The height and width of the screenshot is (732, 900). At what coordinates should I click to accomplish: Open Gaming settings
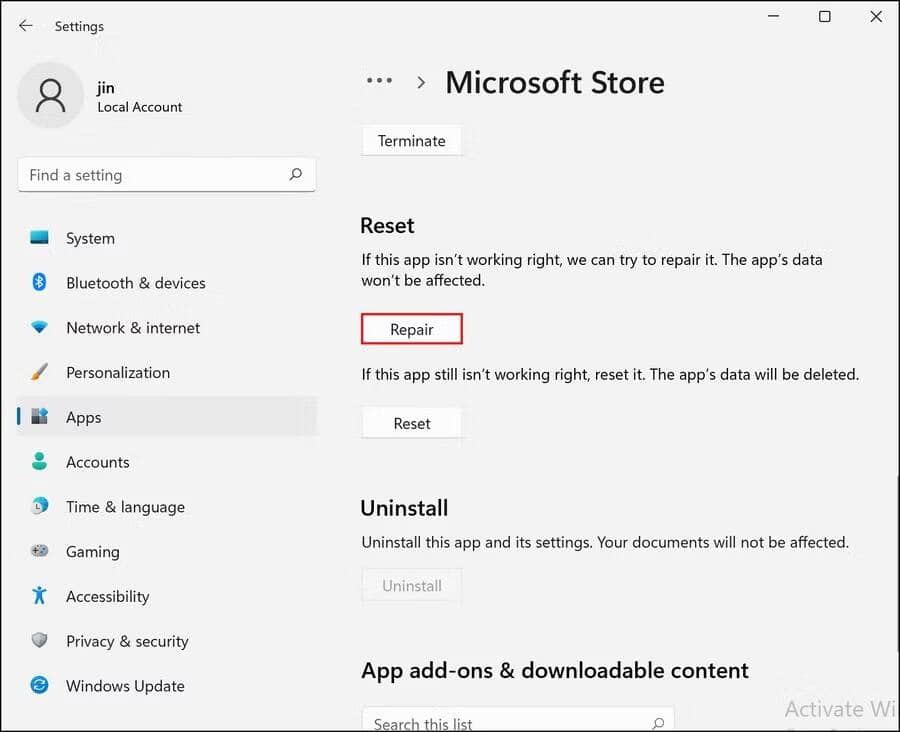pyautogui.click(x=166, y=551)
